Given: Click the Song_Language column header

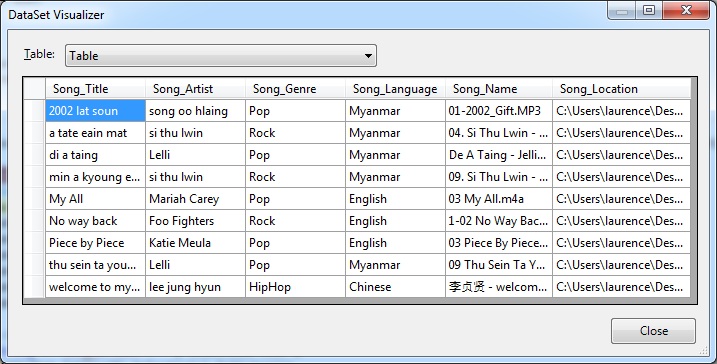Looking at the screenshot, I should [396, 89].
